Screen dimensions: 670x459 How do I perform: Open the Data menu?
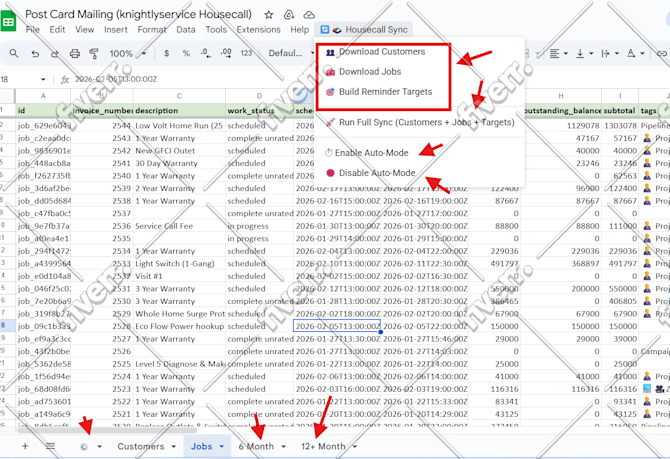(x=185, y=29)
